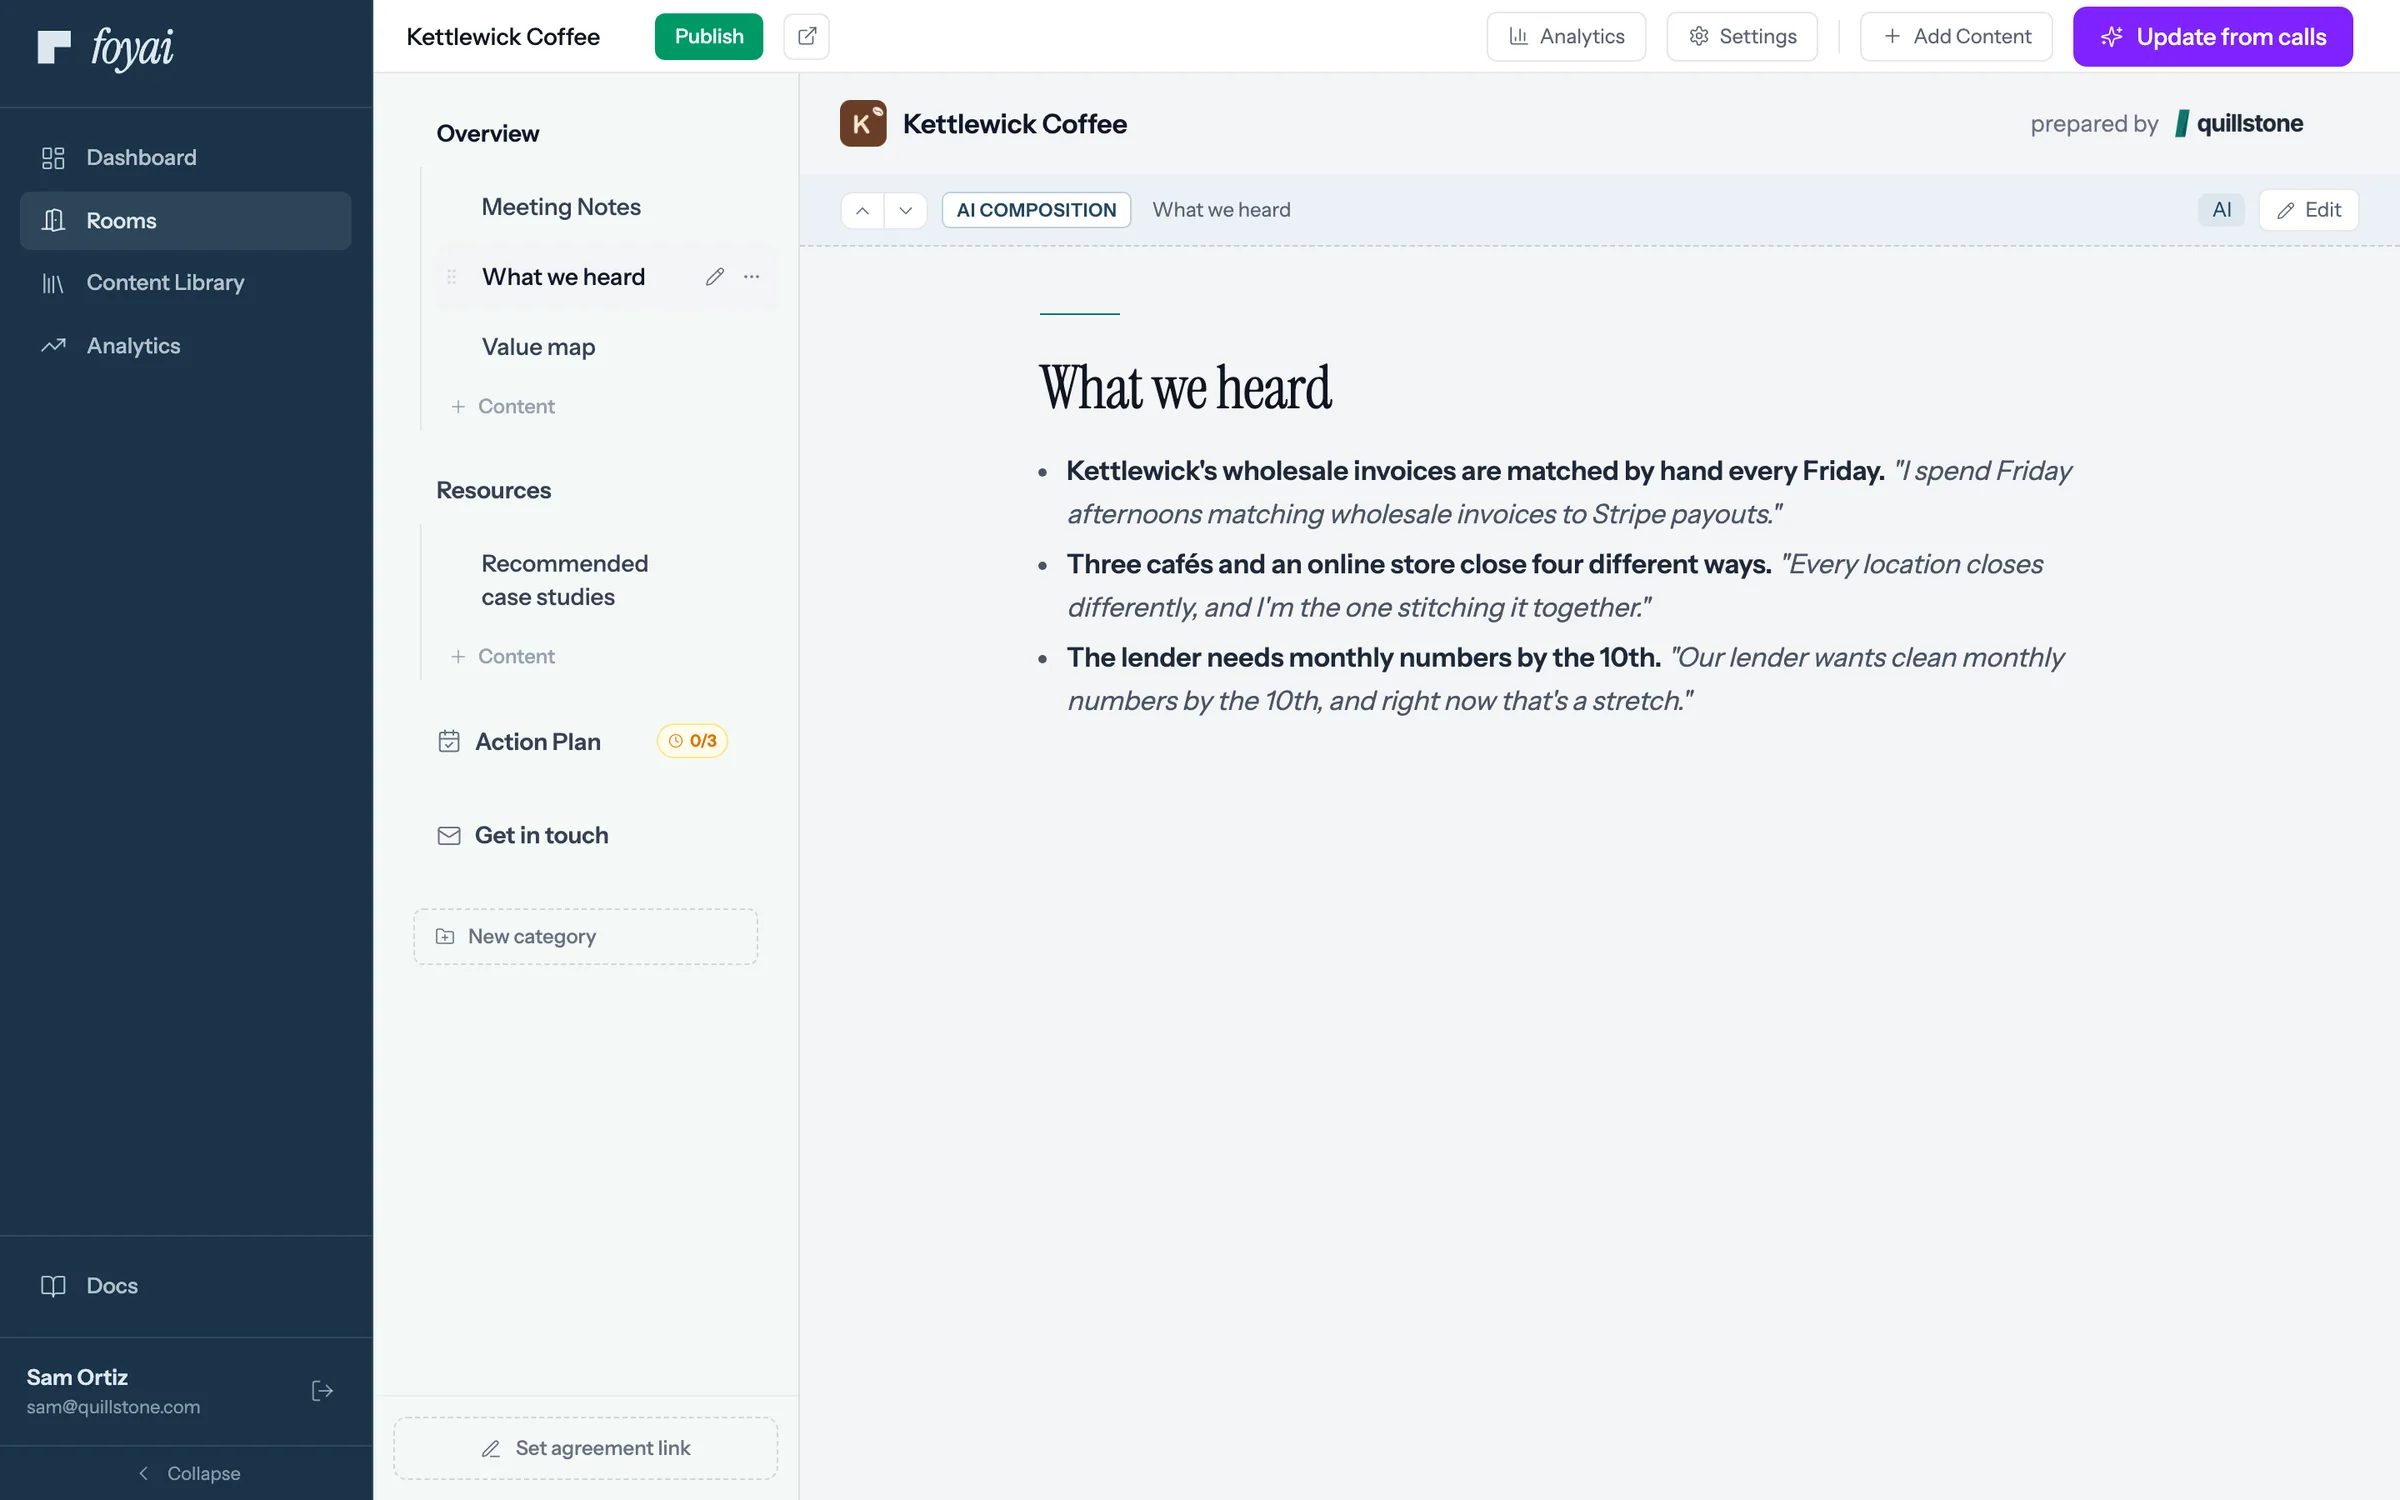This screenshot has width=2400, height=1500.
Task: Click the foyai logo
Action: pos(105,47)
